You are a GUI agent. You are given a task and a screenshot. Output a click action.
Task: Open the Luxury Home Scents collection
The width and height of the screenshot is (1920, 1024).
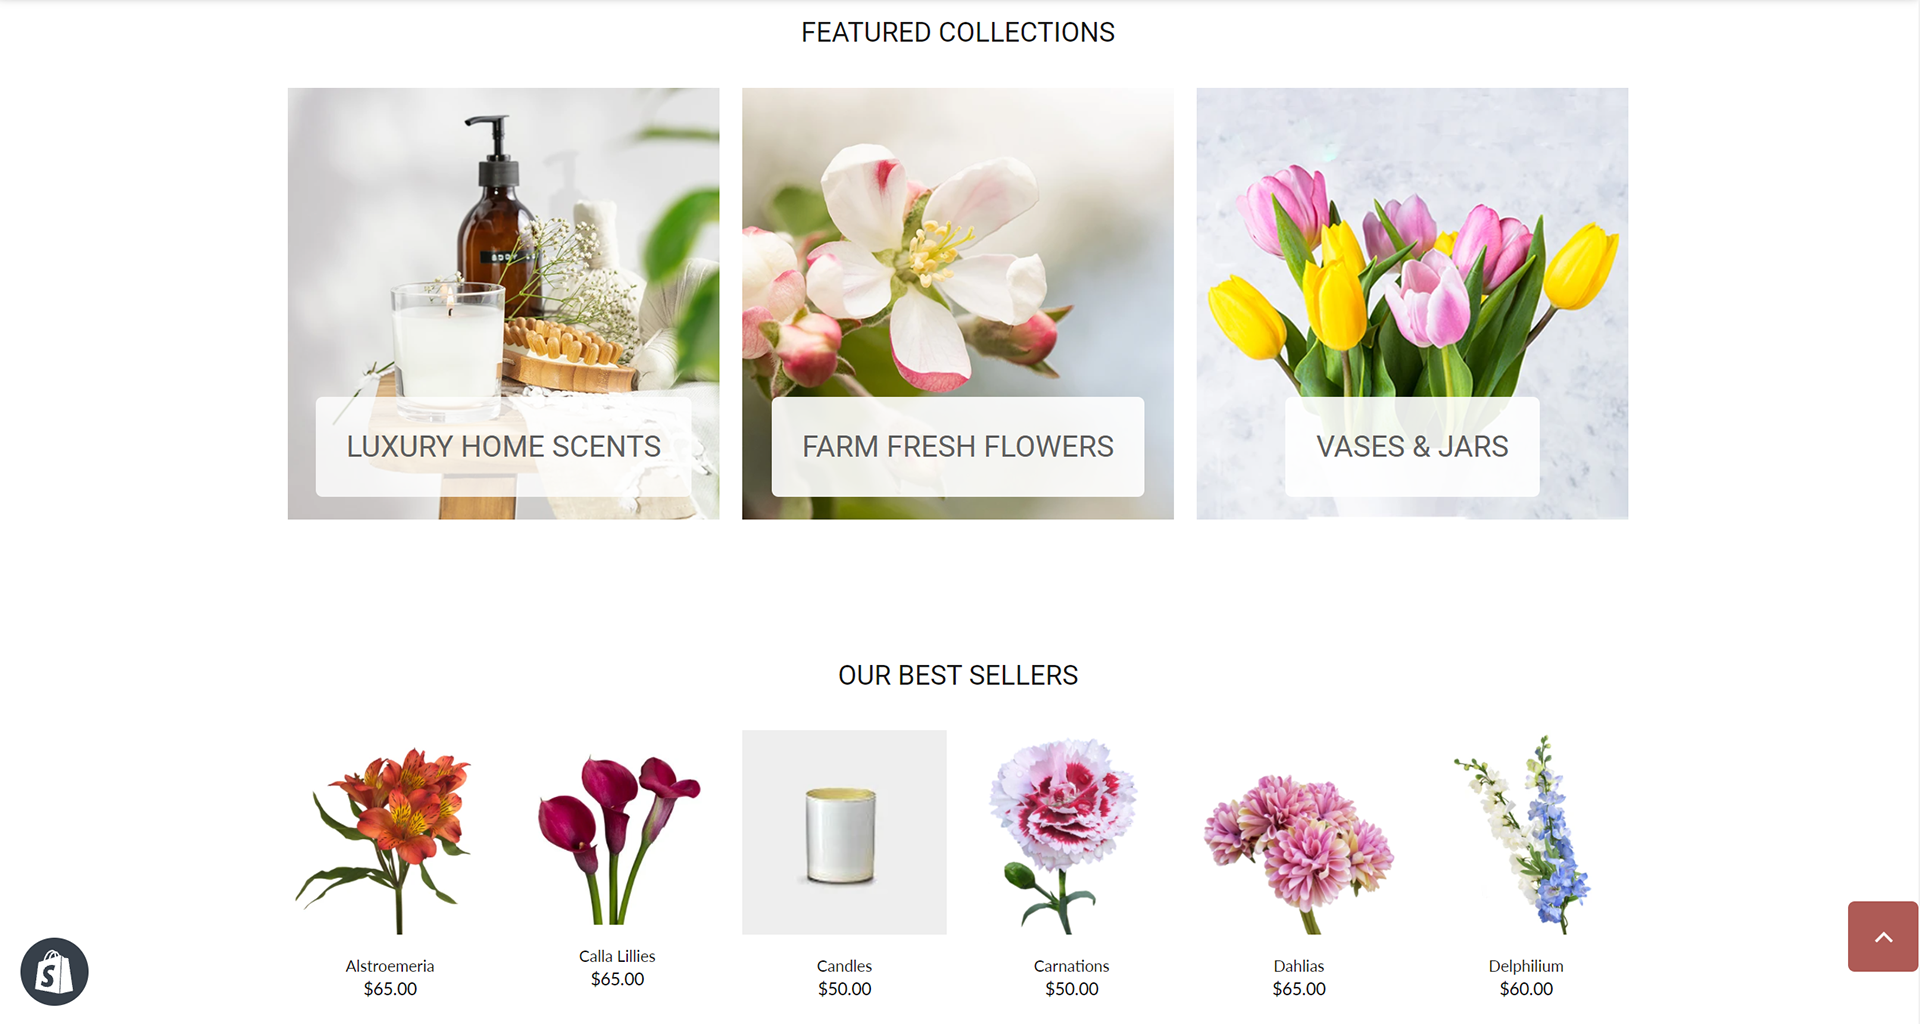coord(503,446)
